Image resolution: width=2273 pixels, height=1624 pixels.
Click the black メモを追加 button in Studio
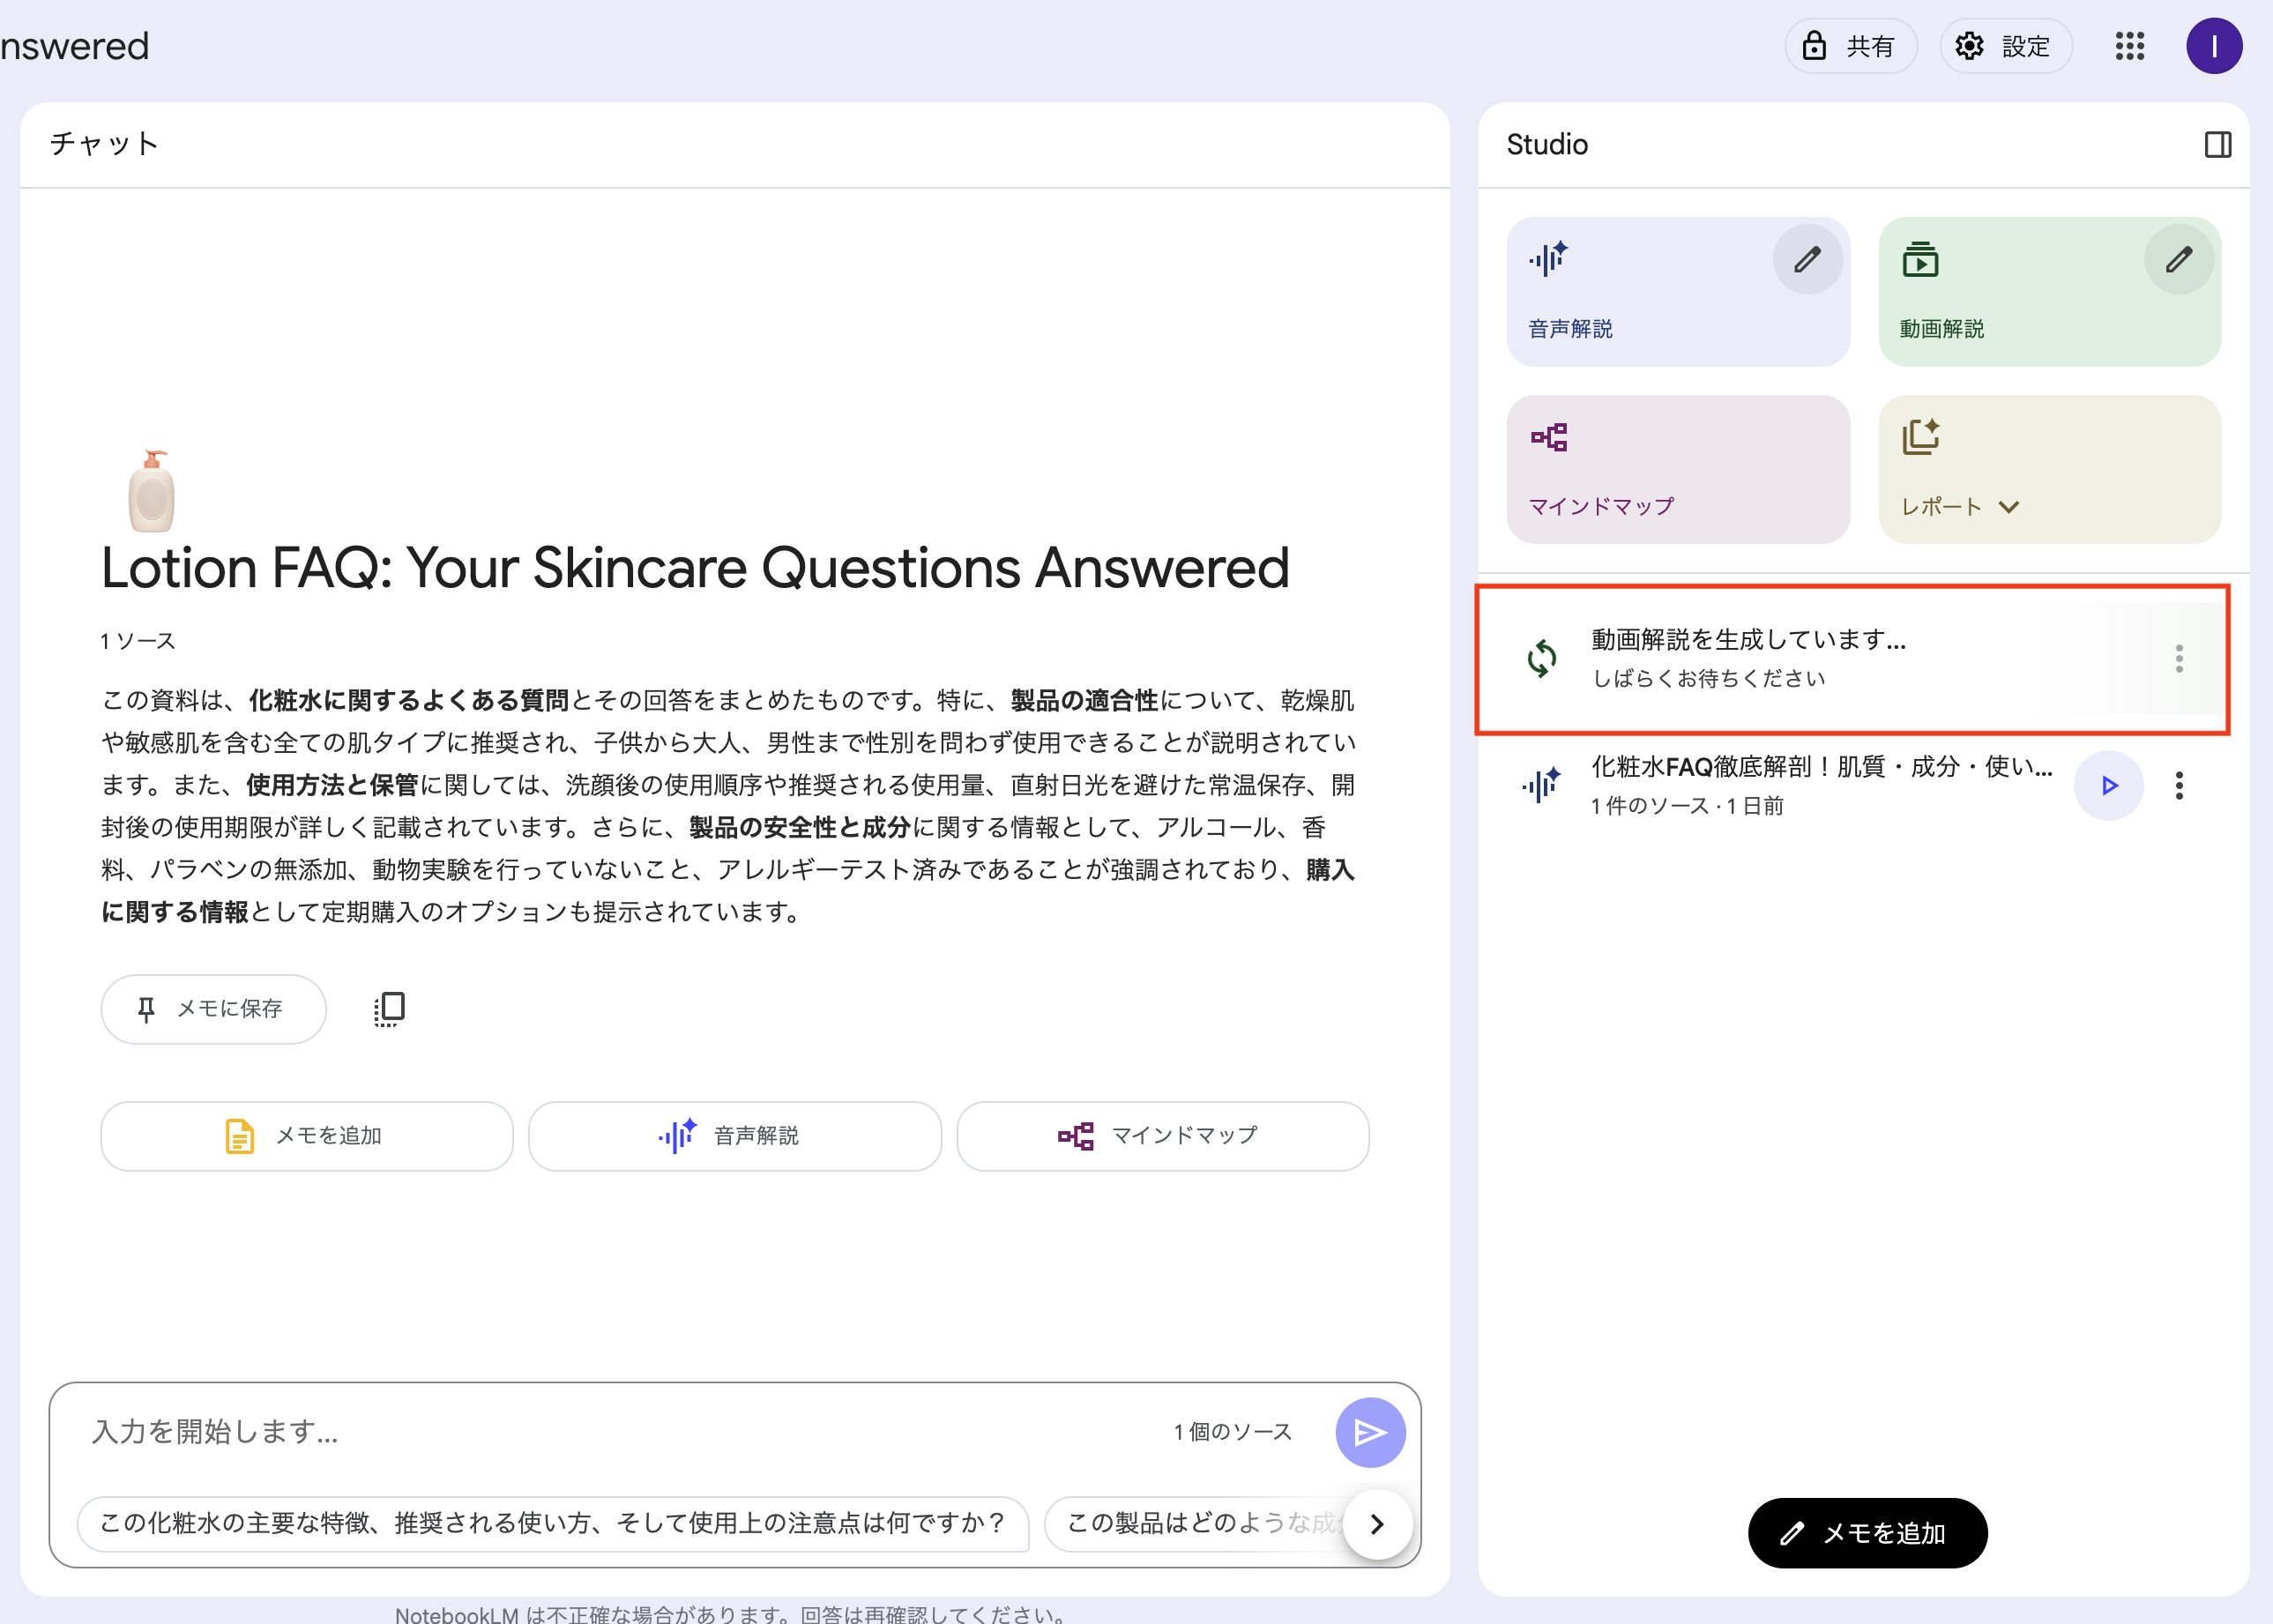click(x=1866, y=1533)
